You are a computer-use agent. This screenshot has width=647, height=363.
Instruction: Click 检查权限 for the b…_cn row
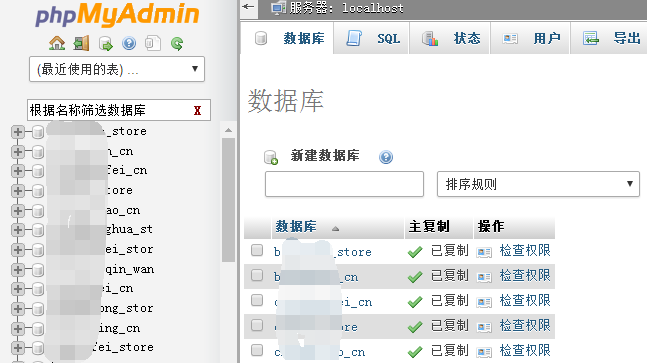525,276
